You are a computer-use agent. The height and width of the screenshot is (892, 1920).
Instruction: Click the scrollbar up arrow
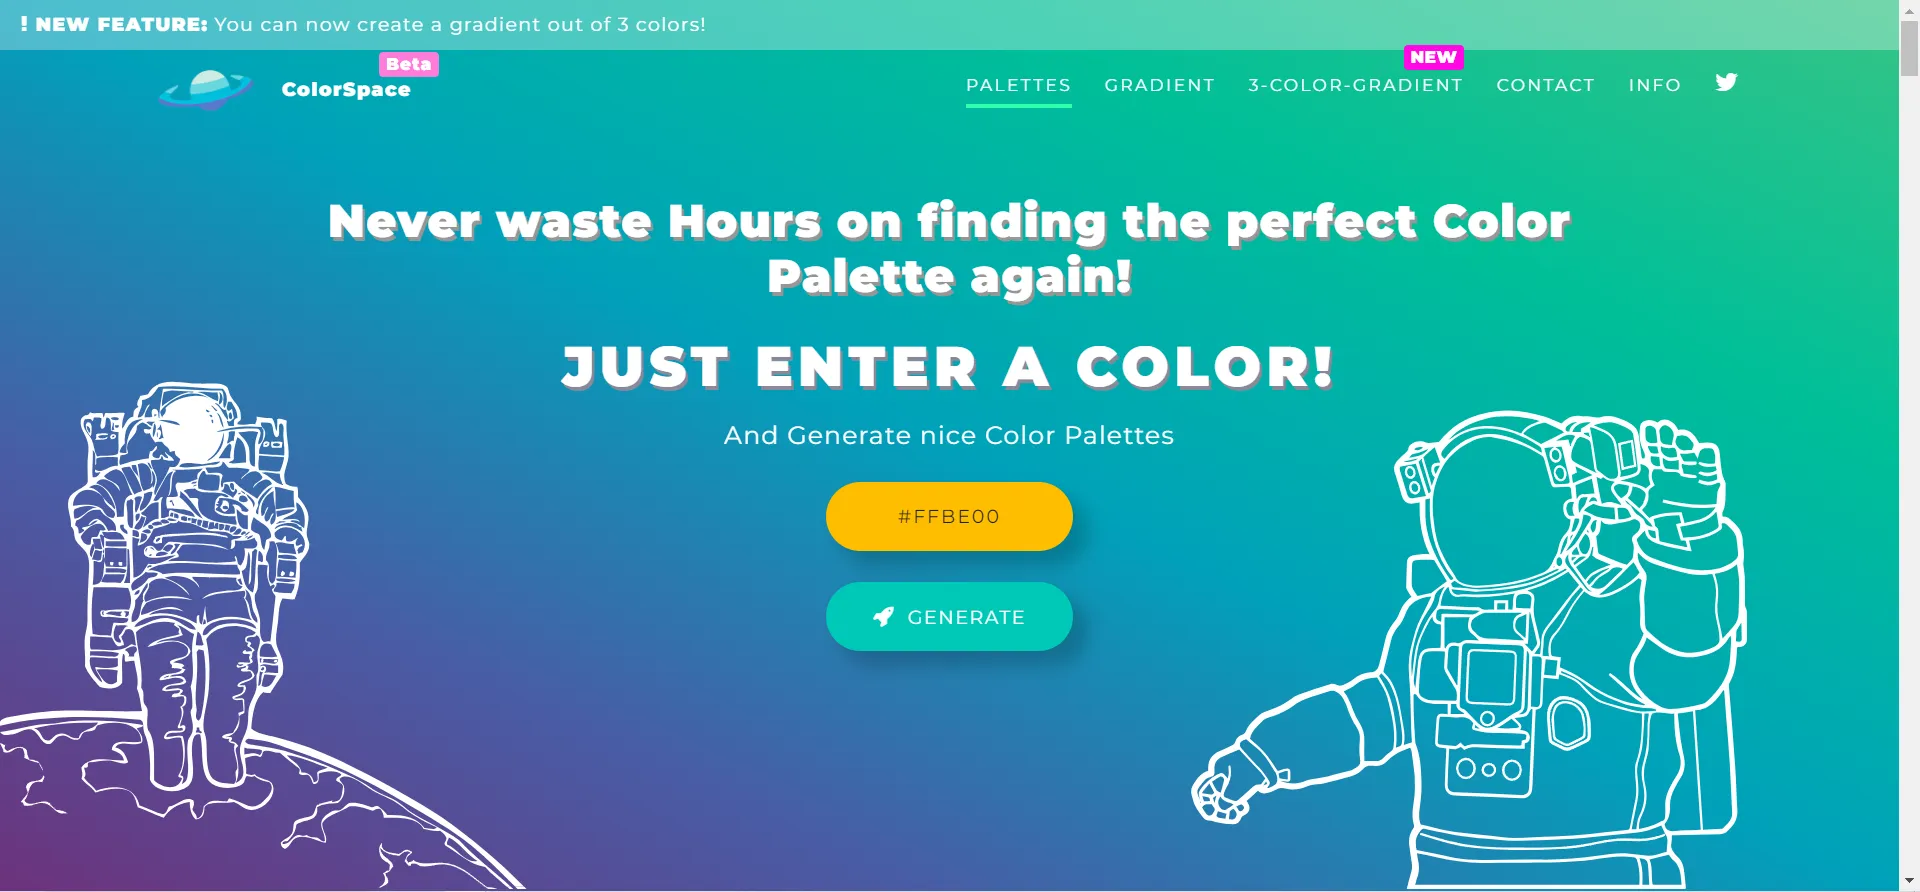point(1909,9)
